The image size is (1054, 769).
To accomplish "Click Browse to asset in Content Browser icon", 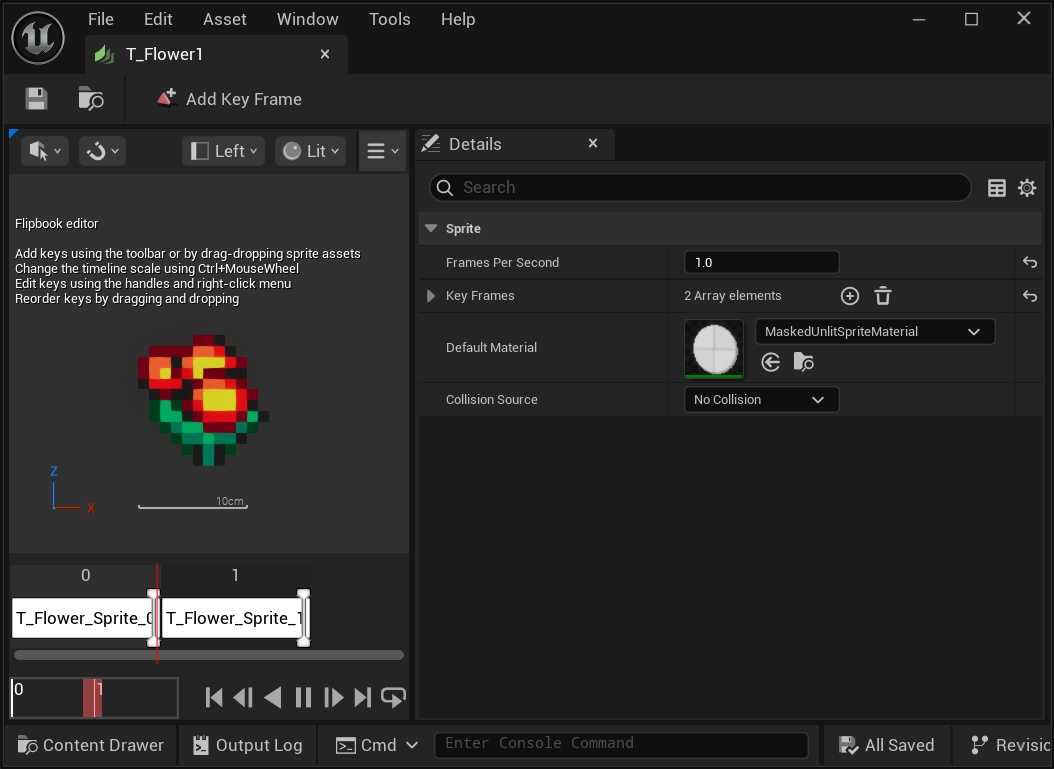I will pyautogui.click(x=91, y=98).
